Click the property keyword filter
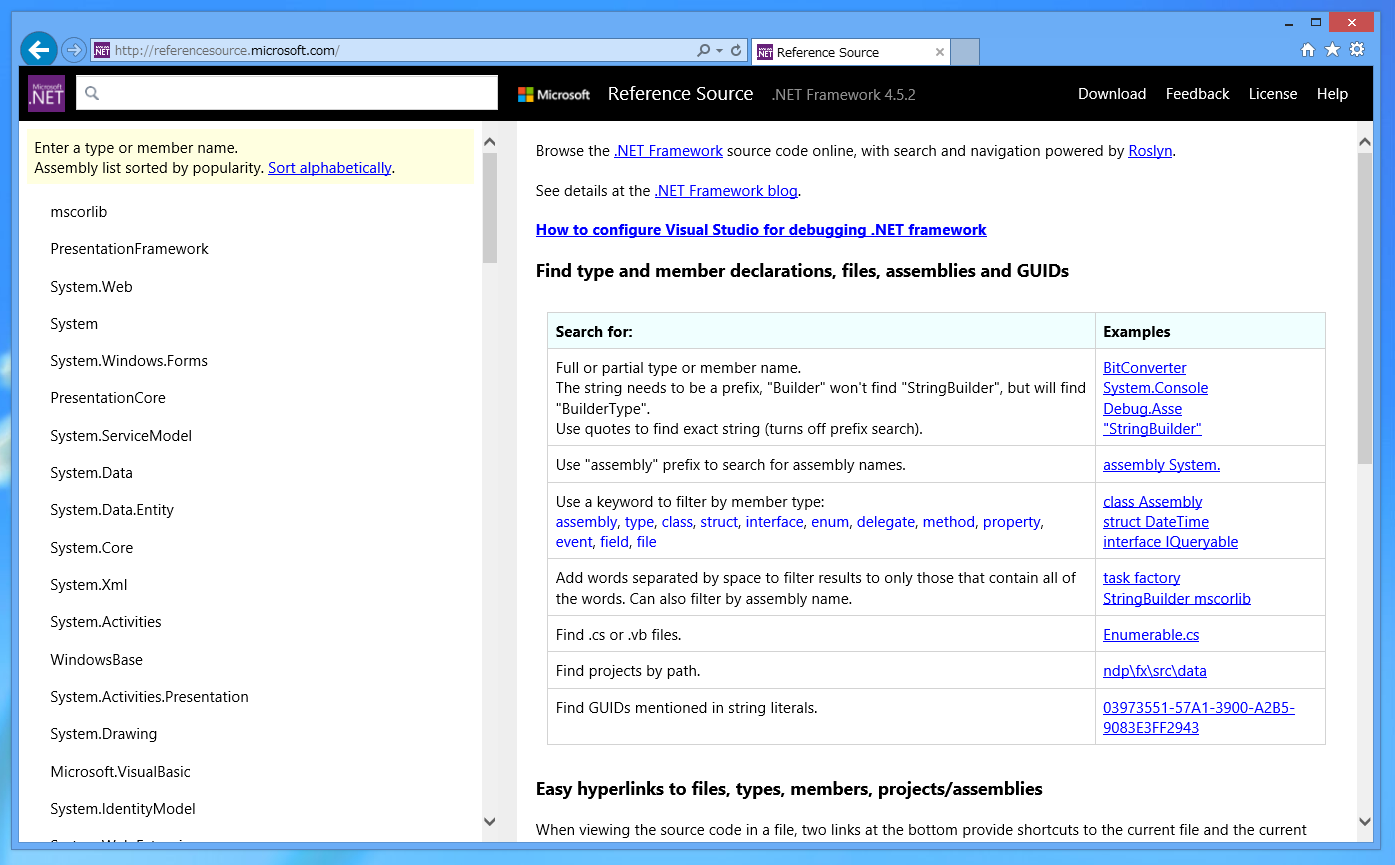Screen dimensions: 1395x865 (x=1011, y=522)
